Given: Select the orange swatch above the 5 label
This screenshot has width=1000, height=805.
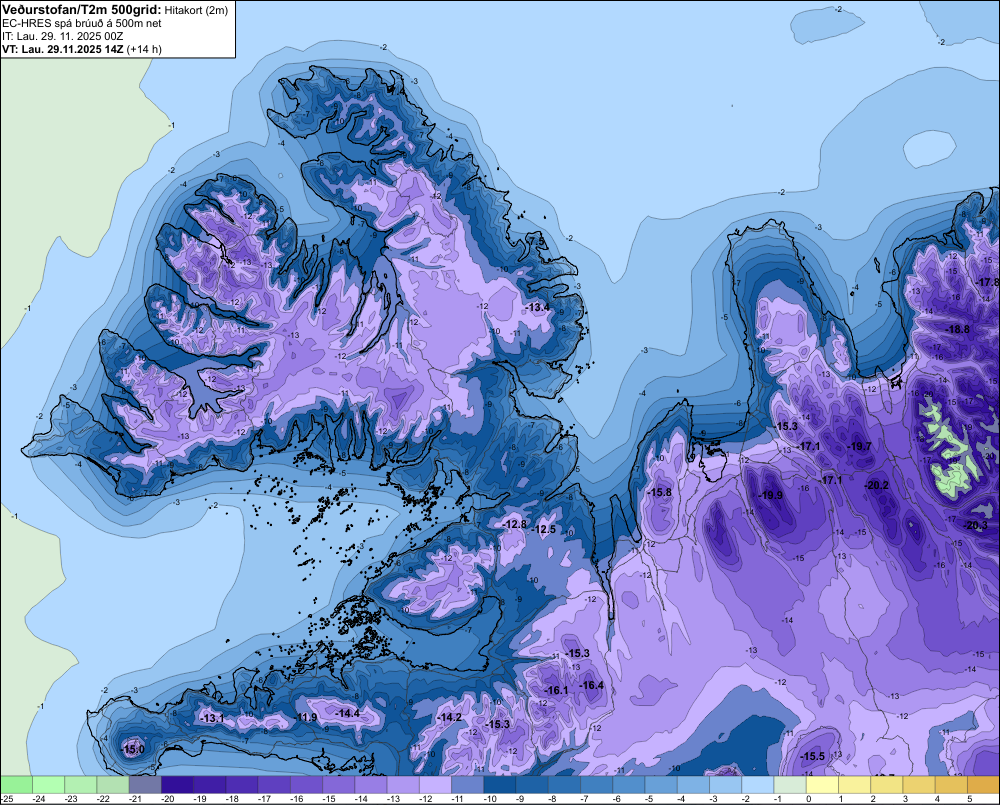Looking at the screenshot, I should point(983,784).
